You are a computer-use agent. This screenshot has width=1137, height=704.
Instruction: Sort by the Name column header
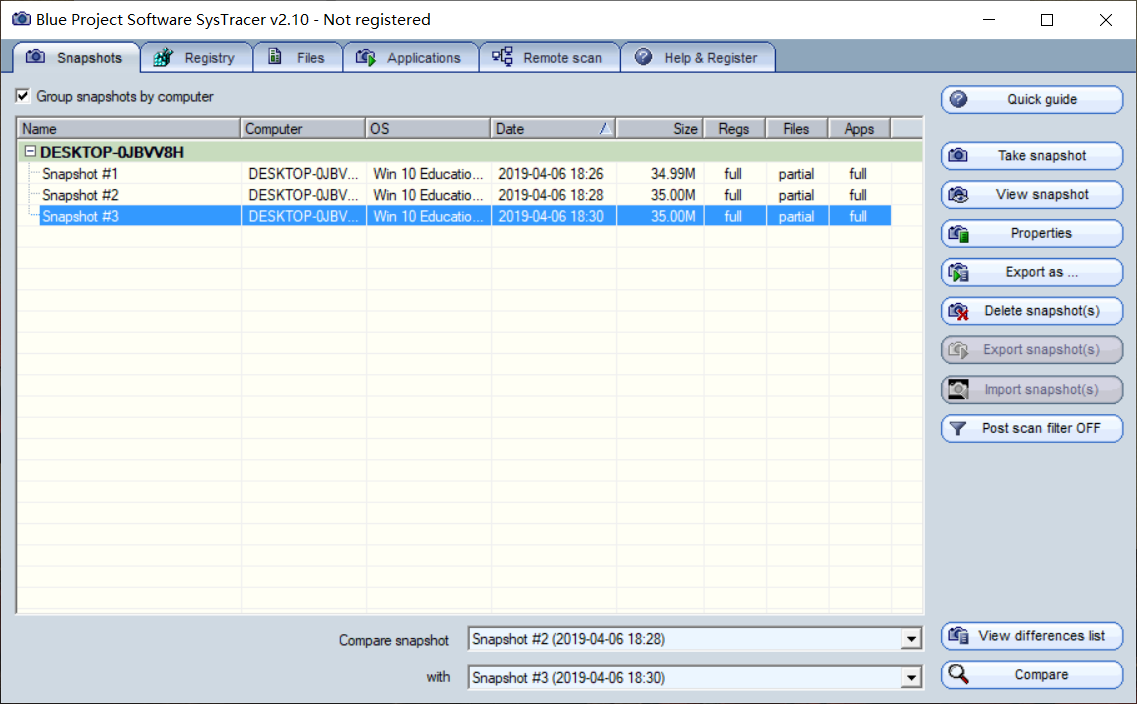[128, 128]
